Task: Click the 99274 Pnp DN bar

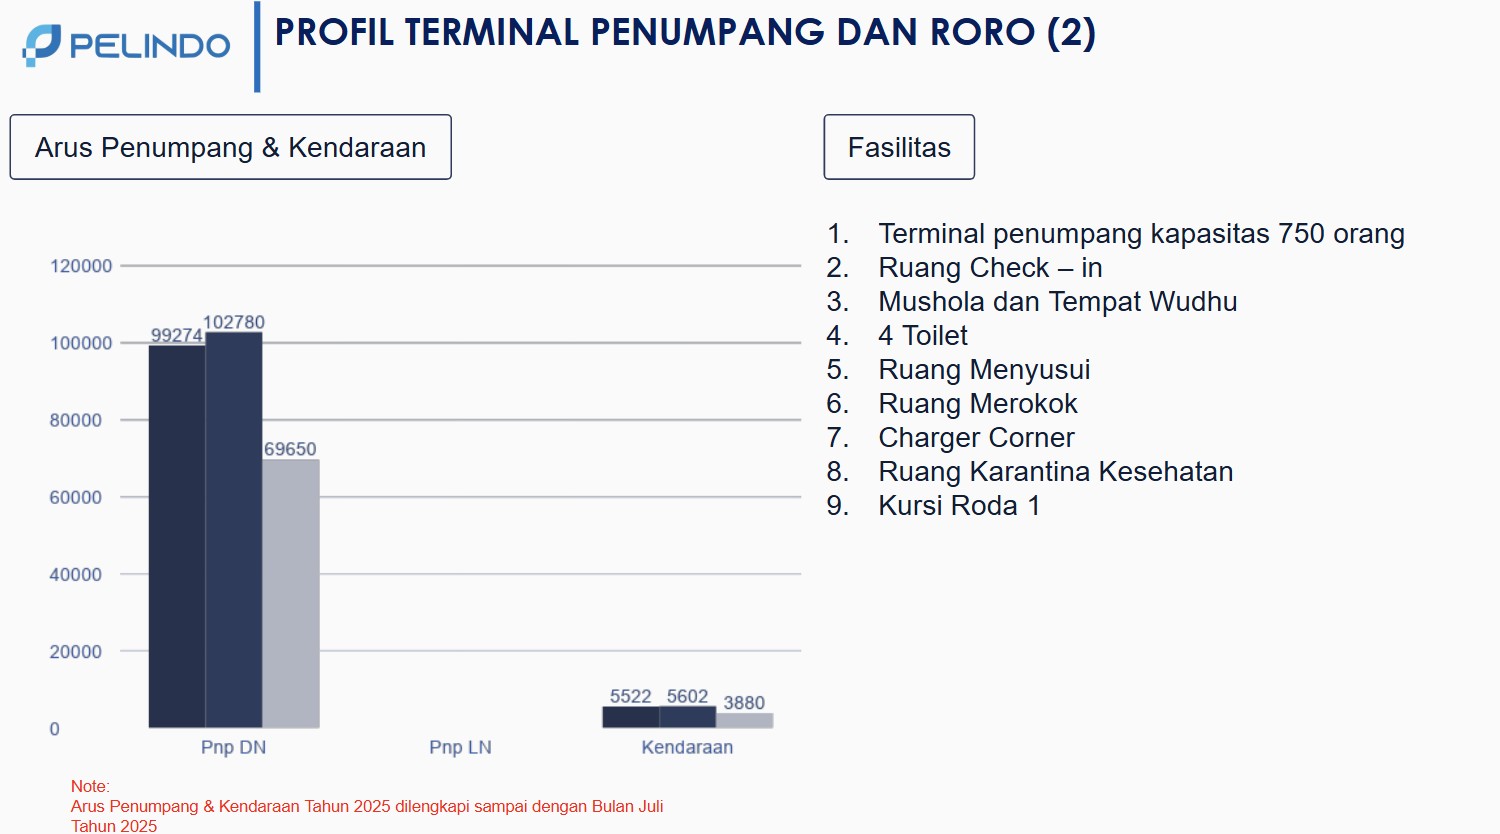Action: point(176,535)
